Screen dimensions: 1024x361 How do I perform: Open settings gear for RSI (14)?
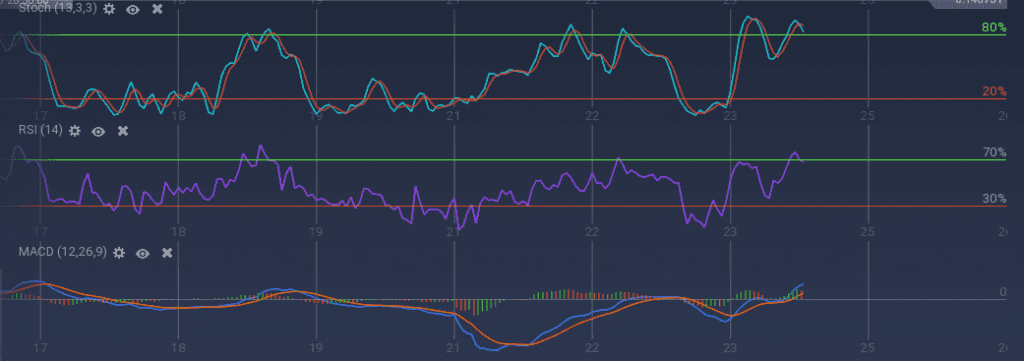point(74,131)
